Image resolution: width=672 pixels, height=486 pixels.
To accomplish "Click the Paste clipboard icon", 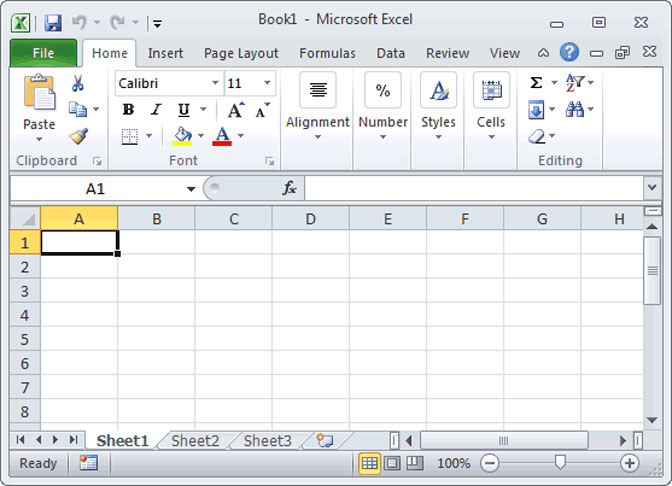I will (x=39, y=92).
